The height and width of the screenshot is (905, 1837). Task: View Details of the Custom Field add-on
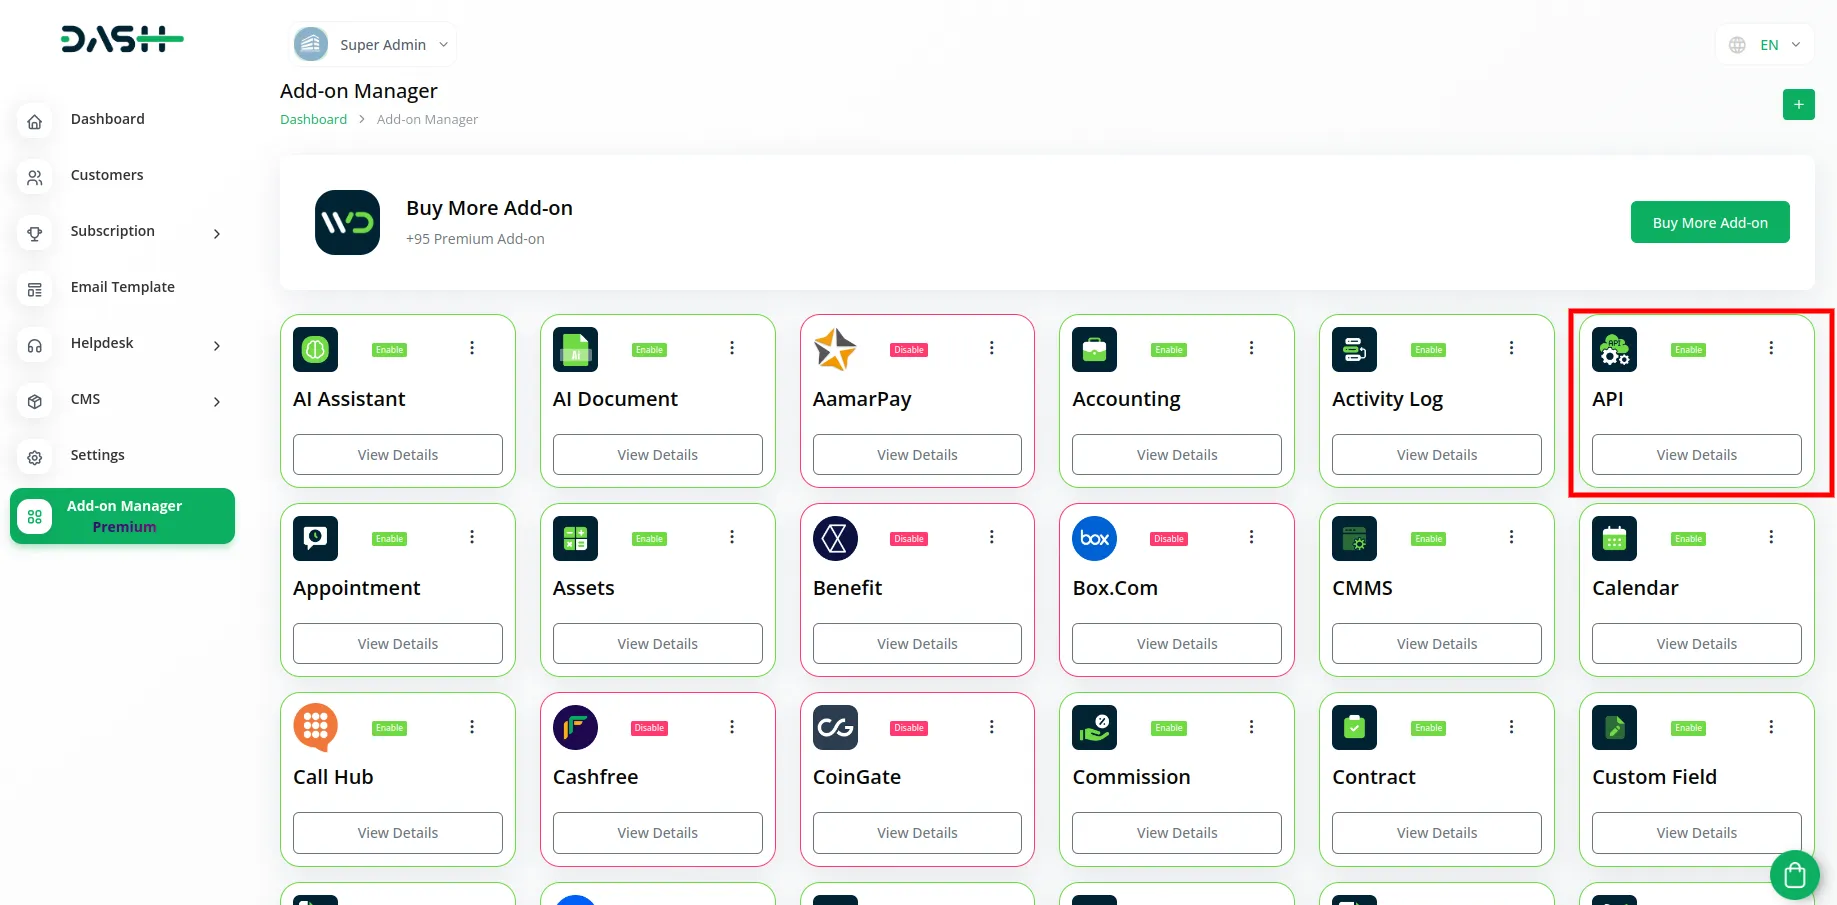pyautogui.click(x=1696, y=832)
